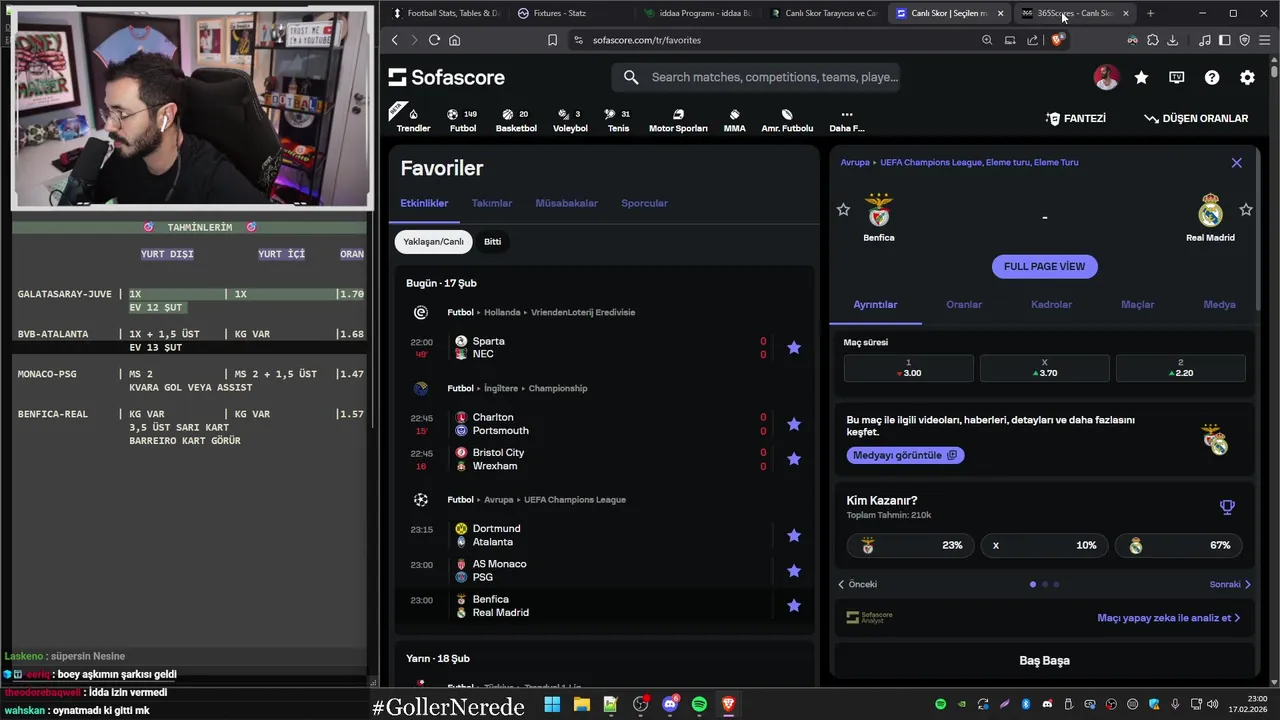The height and width of the screenshot is (720, 1280).
Task: Open favorites star in Sofascore header
Action: [1141, 77]
